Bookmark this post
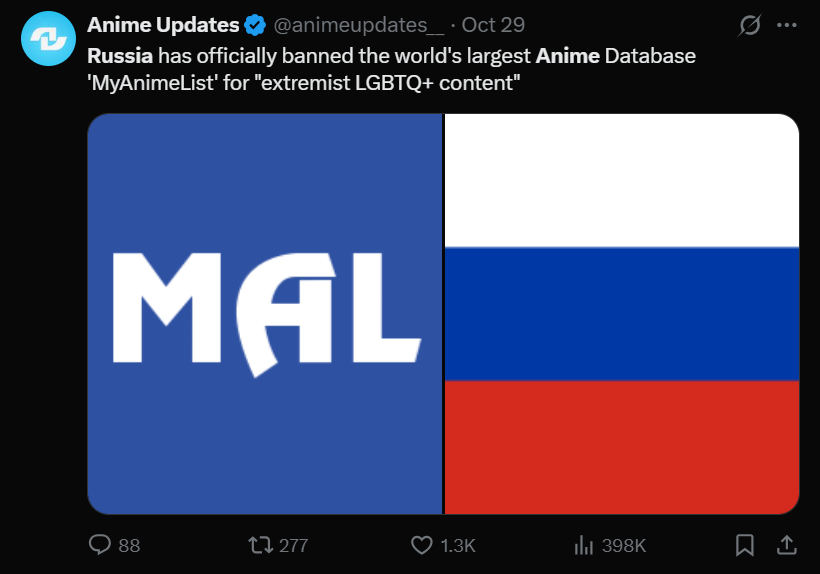 point(745,545)
